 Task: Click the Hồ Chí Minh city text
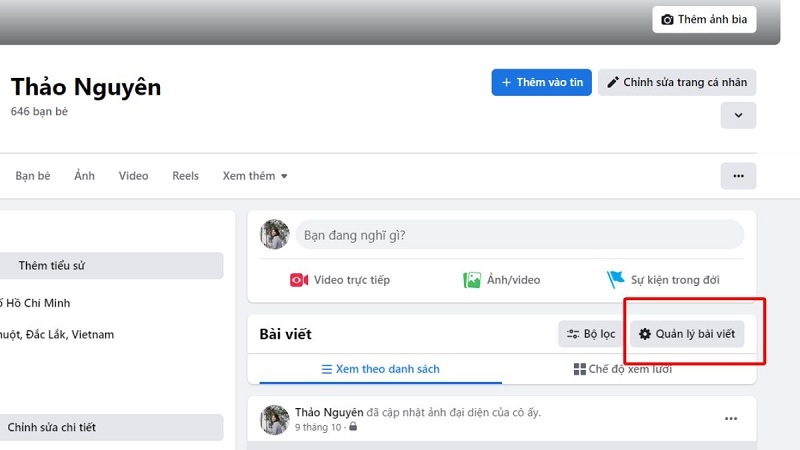click(x=35, y=303)
